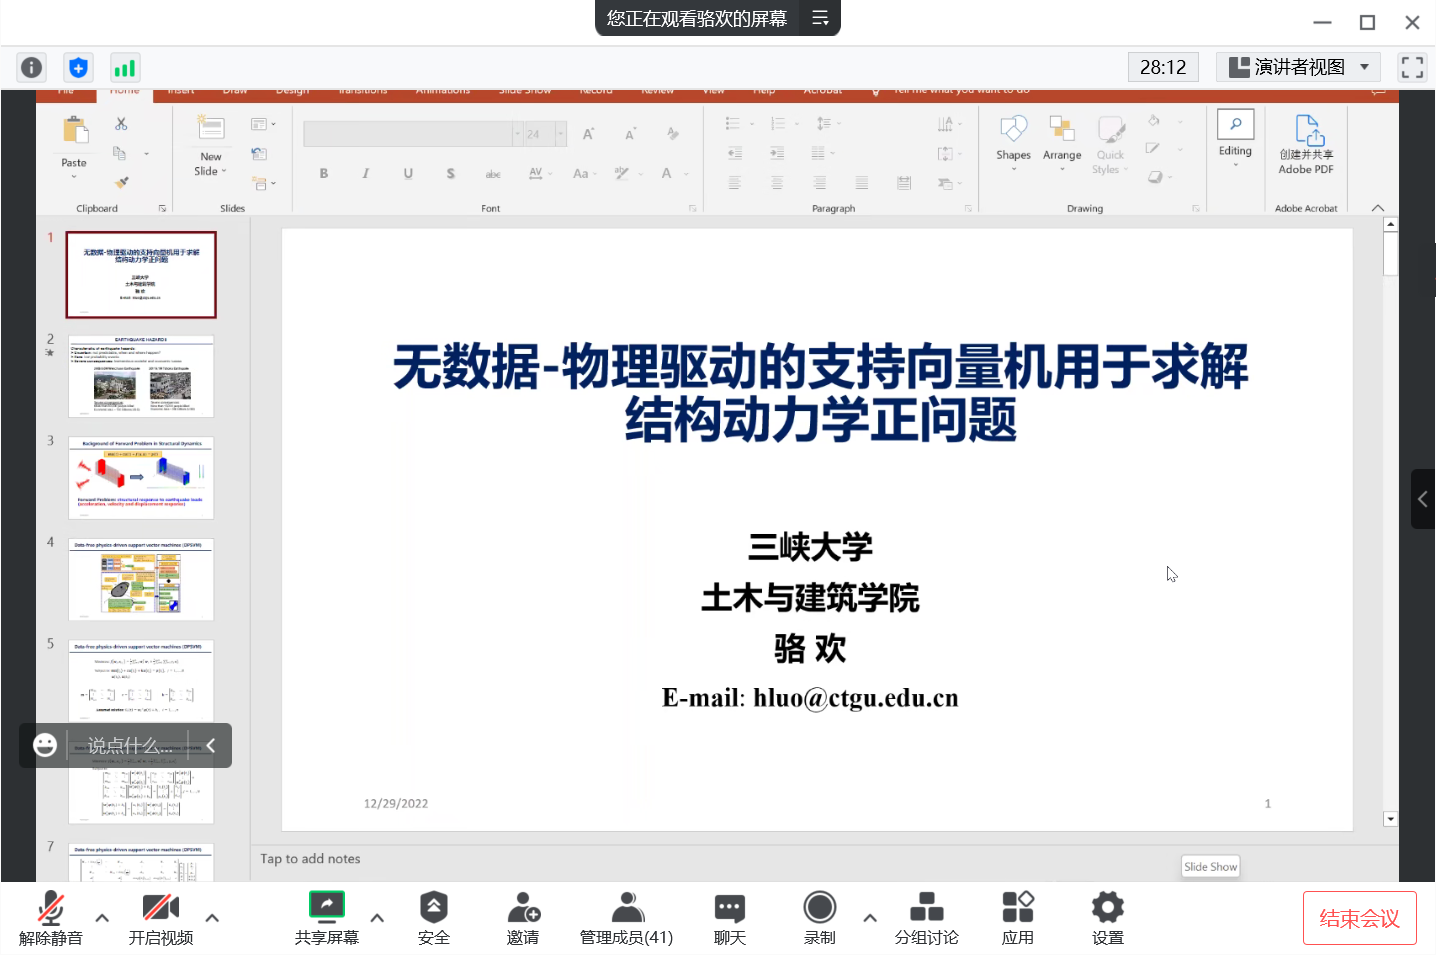The height and width of the screenshot is (955, 1436).
Task: Collapse the PowerPoint ribbon
Action: pos(1378,208)
